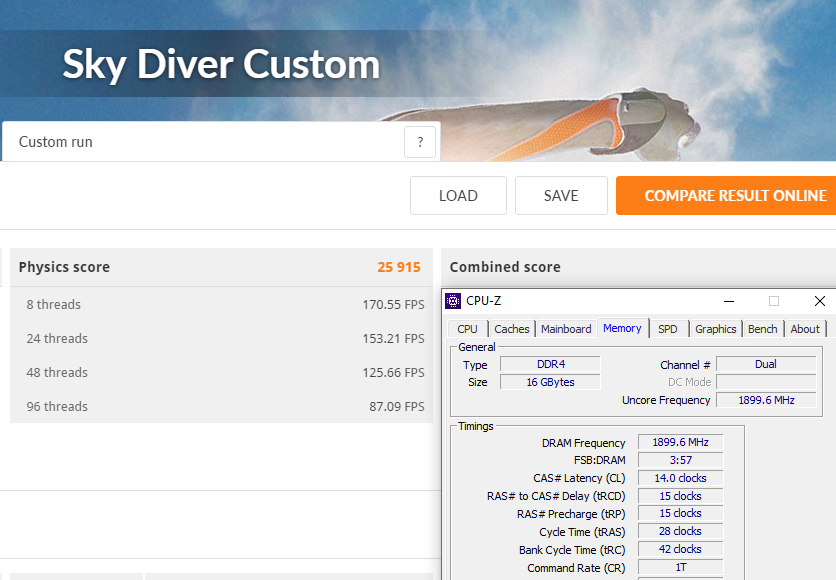This screenshot has width=836, height=580.
Task: Click the tRC value 42 clocks
Action: coord(680,549)
